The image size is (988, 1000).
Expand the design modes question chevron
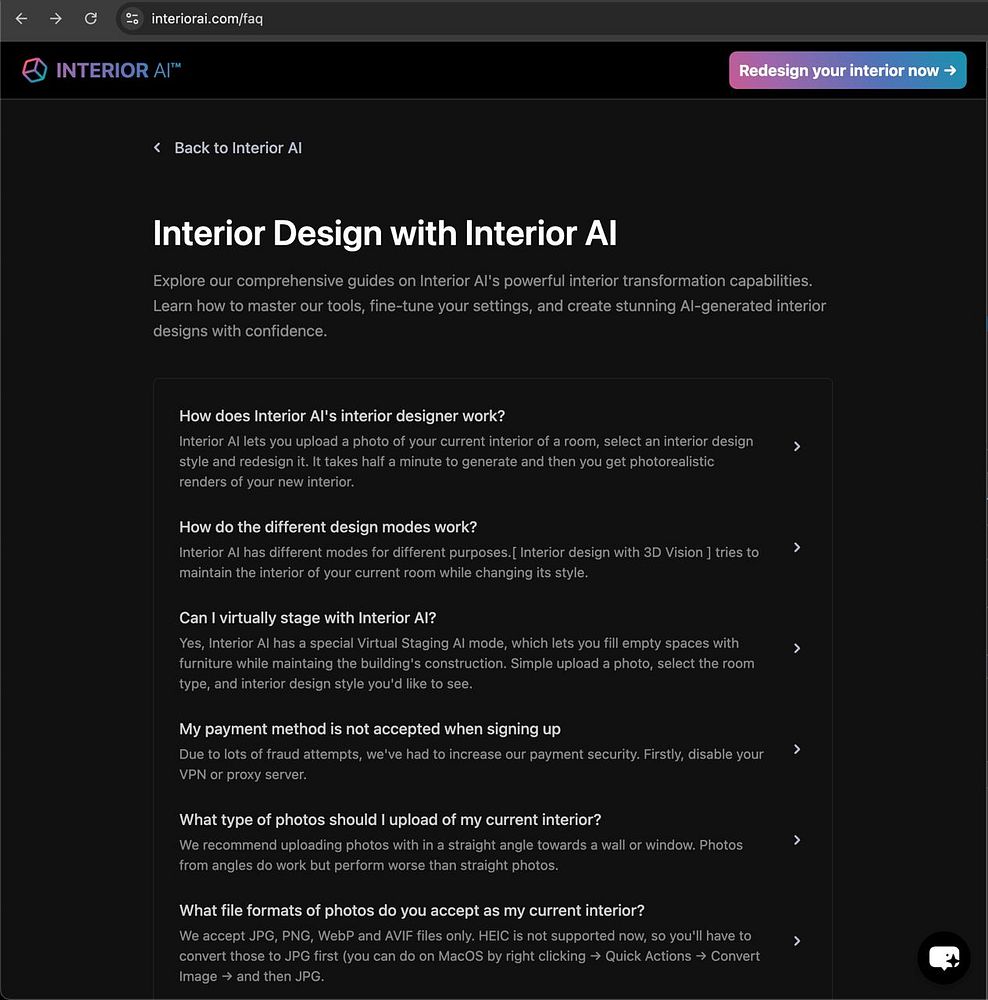[x=797, y=547]
